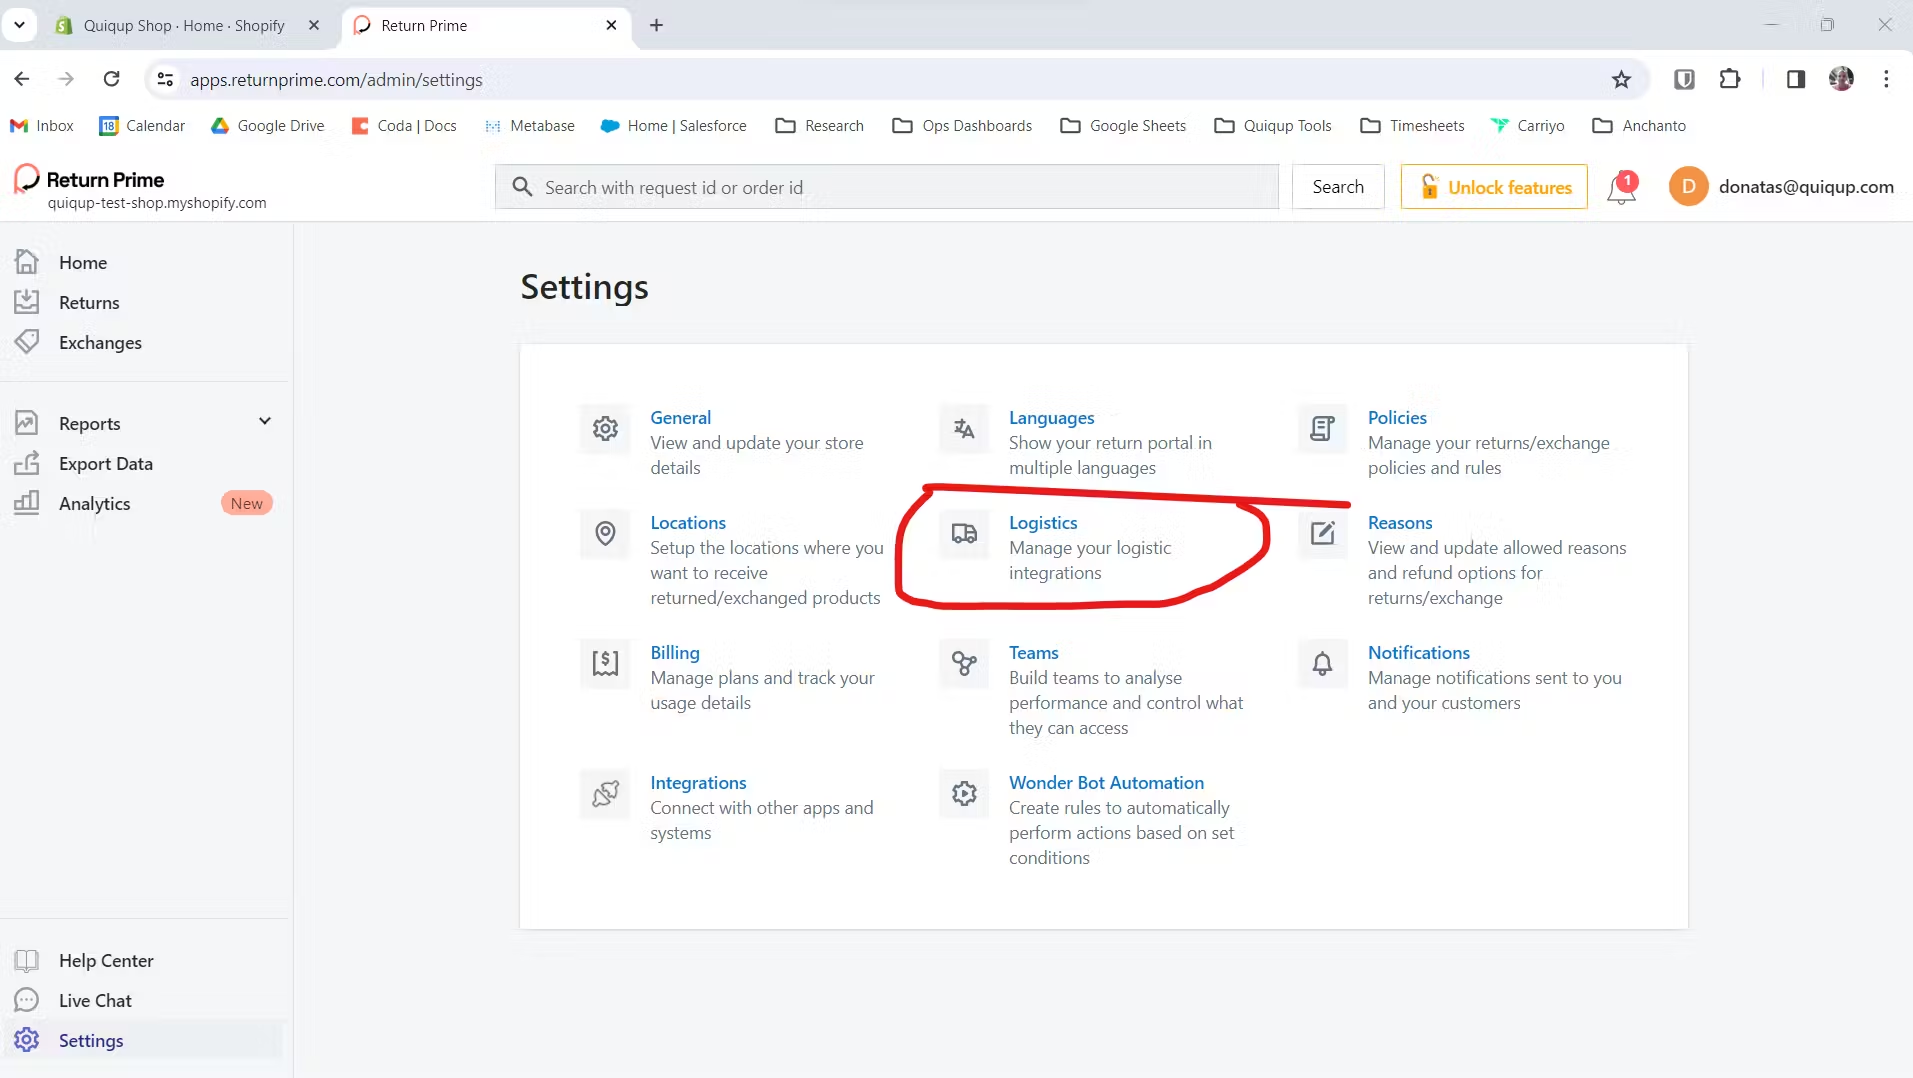Open the Metabase bookmark
The width and height of the screenshot is (1913, 1078).
529,125
